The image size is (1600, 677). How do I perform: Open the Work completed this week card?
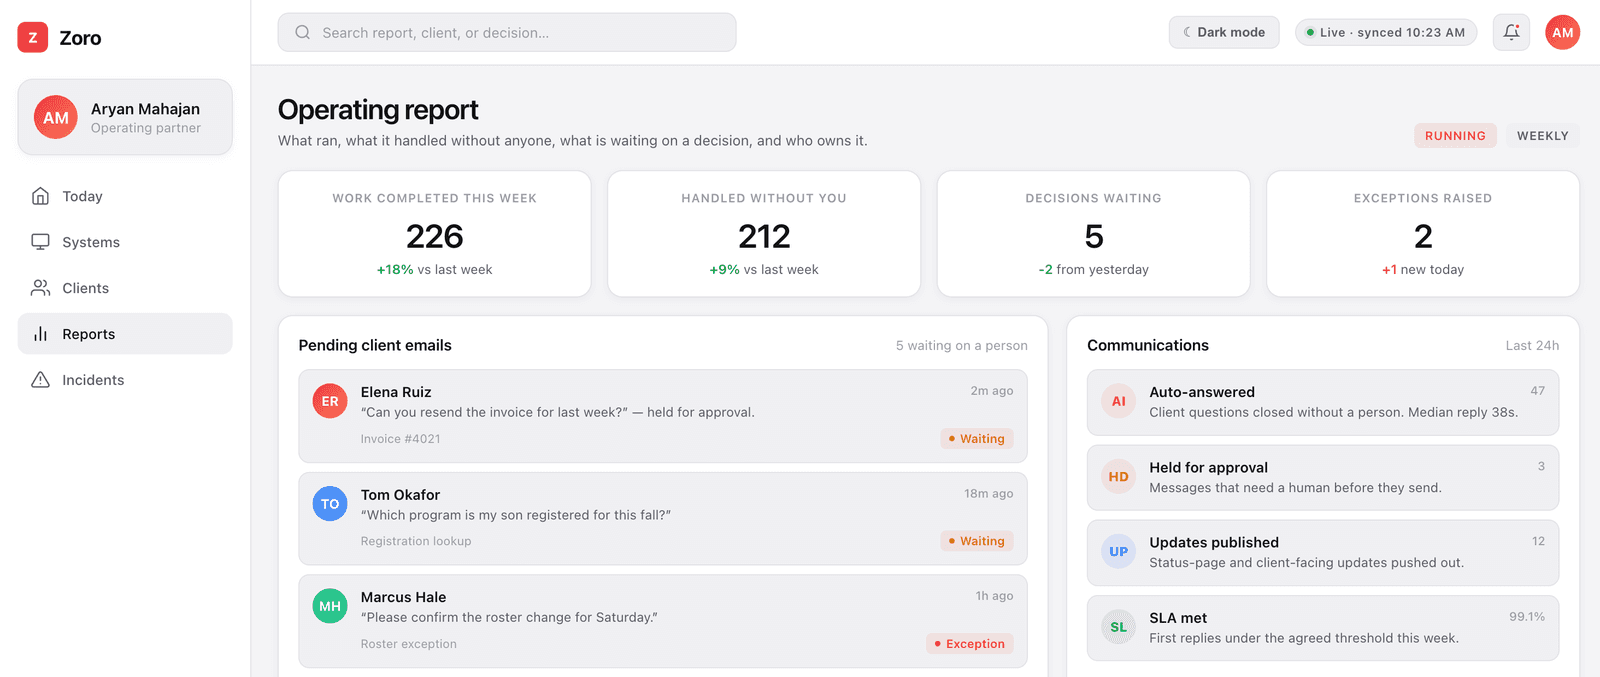point(434,234)
